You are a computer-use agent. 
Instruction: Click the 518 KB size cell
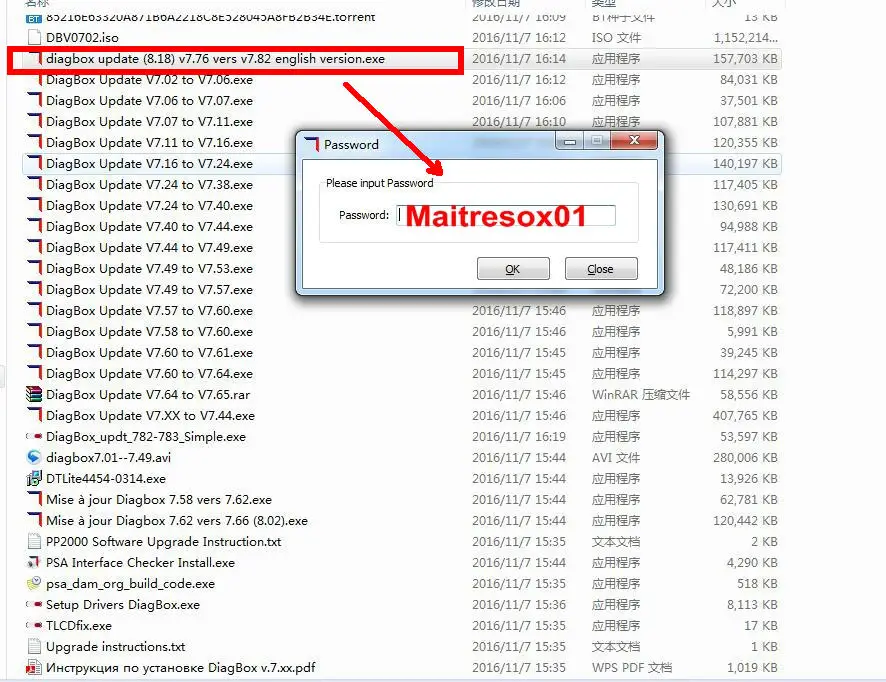point(757,584)
